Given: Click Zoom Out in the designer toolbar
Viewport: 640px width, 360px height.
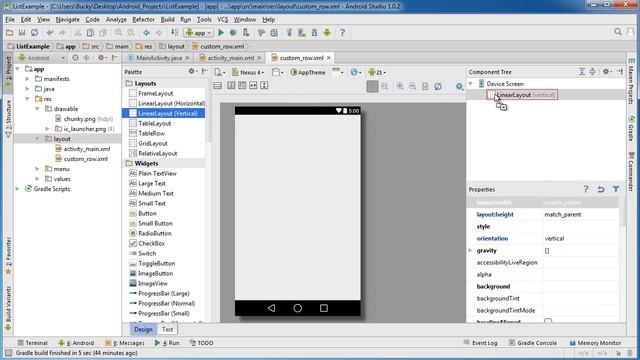Looking at the screenshot, I should pos(413,86).
